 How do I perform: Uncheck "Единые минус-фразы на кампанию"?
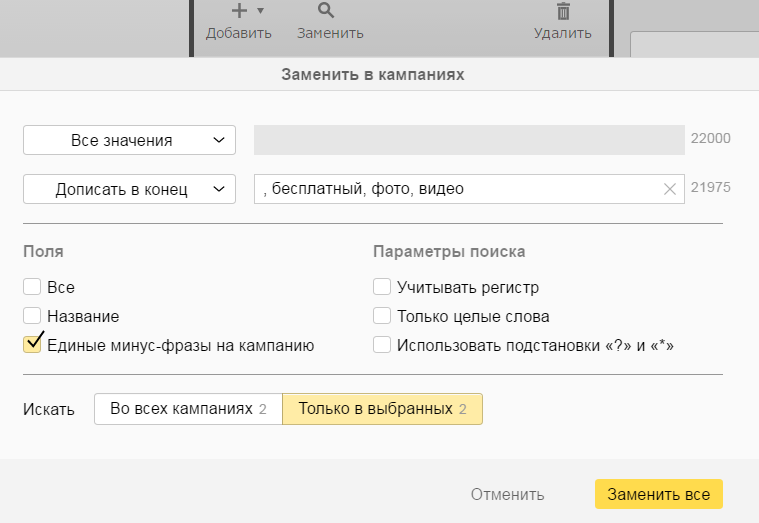[x=32, y=345]
